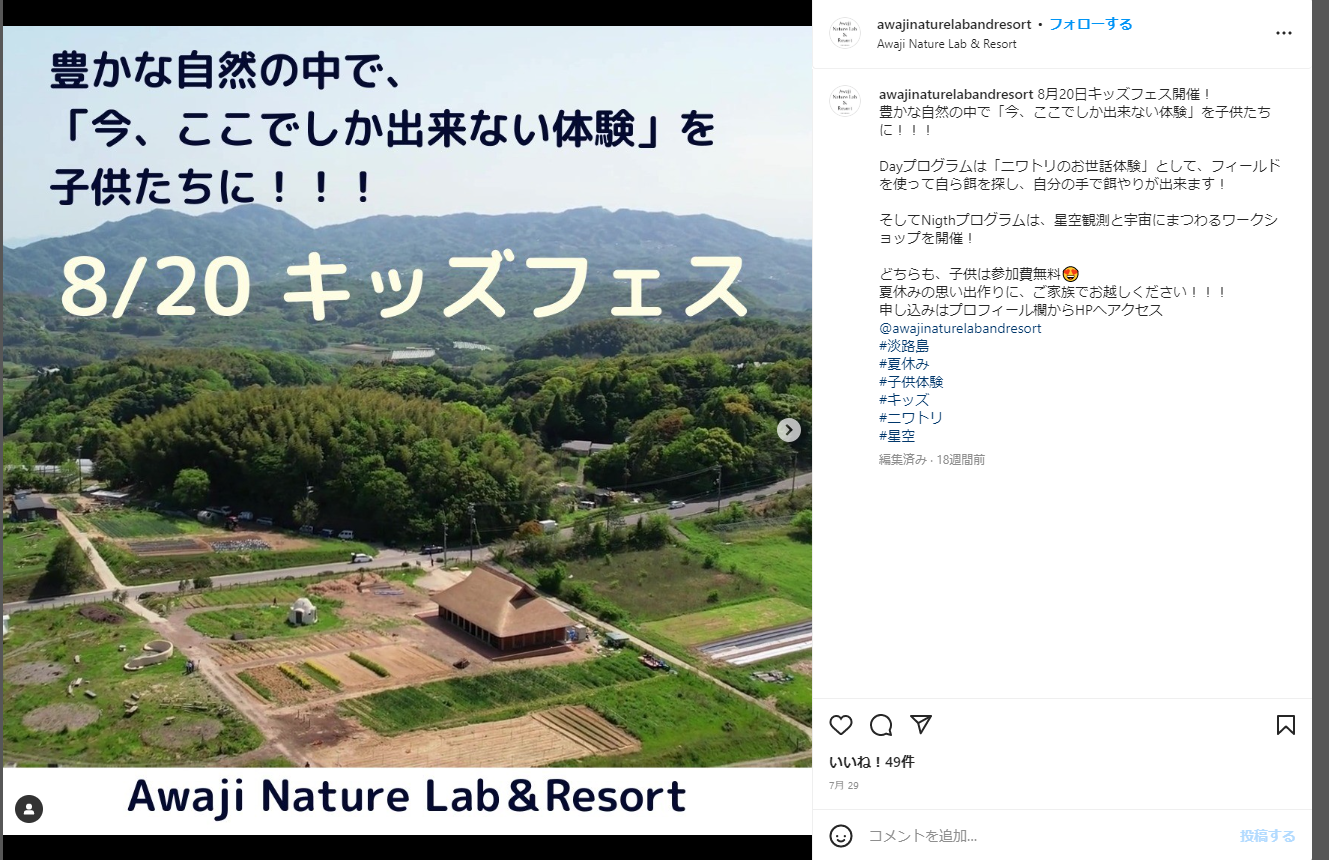Click the kids fest aerial photo

coord(407,430)
